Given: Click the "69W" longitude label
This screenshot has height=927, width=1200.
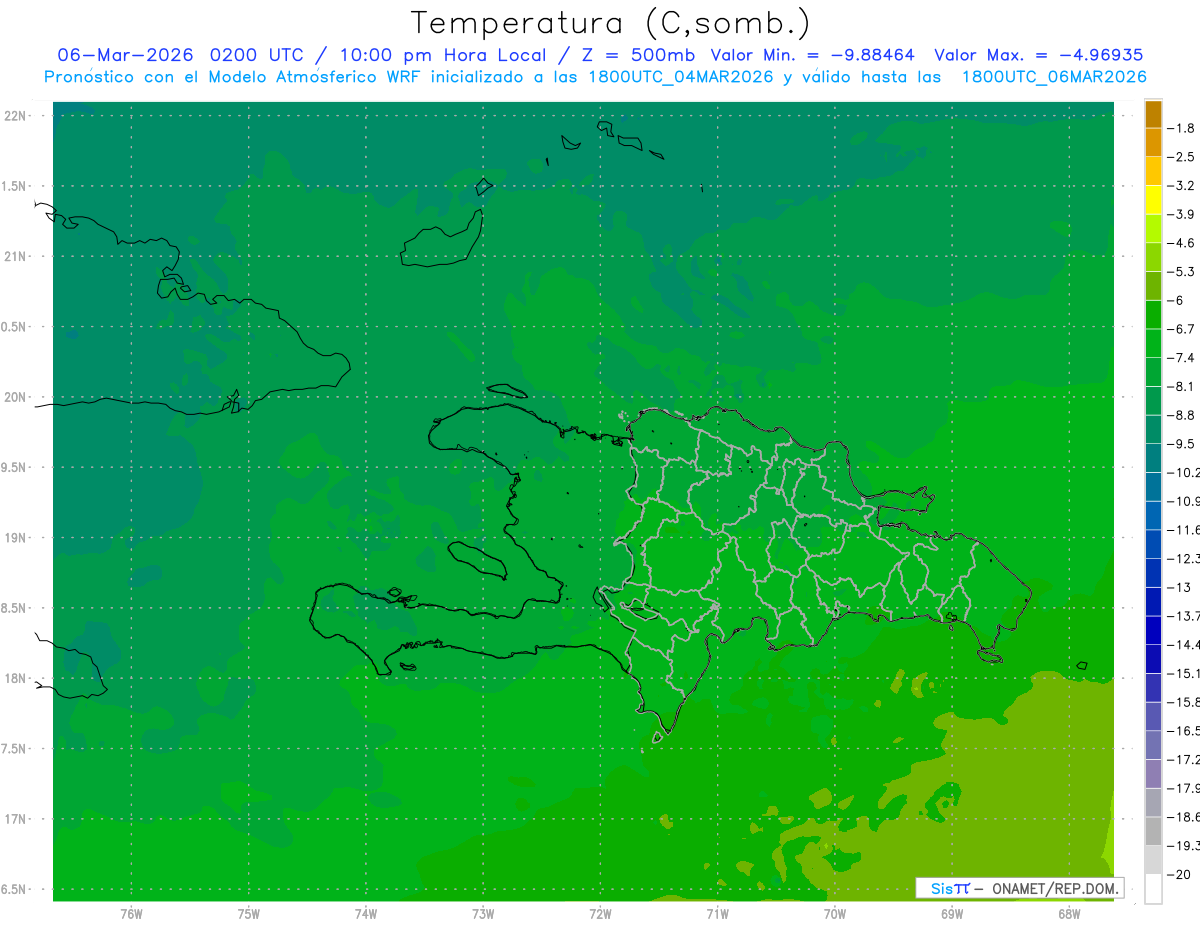Looking at the screenshot, I should click(x=952, y=913).
